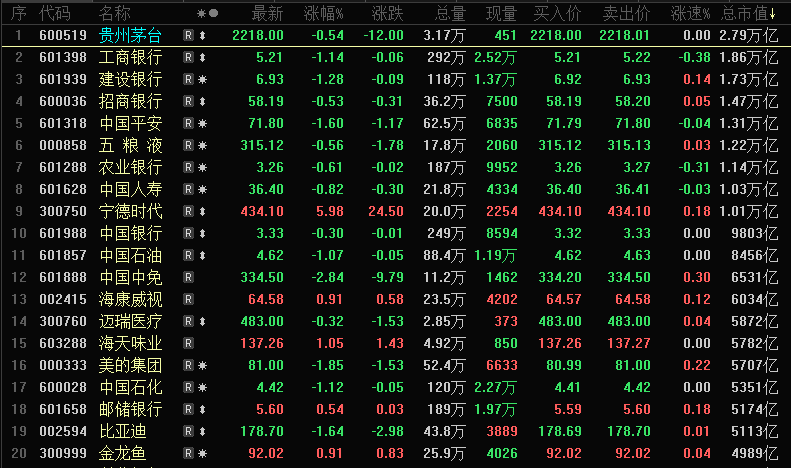Screen dimensions: 791x468
Task: Click the R icon for 金龙鱼
Action: click(188, 453)
